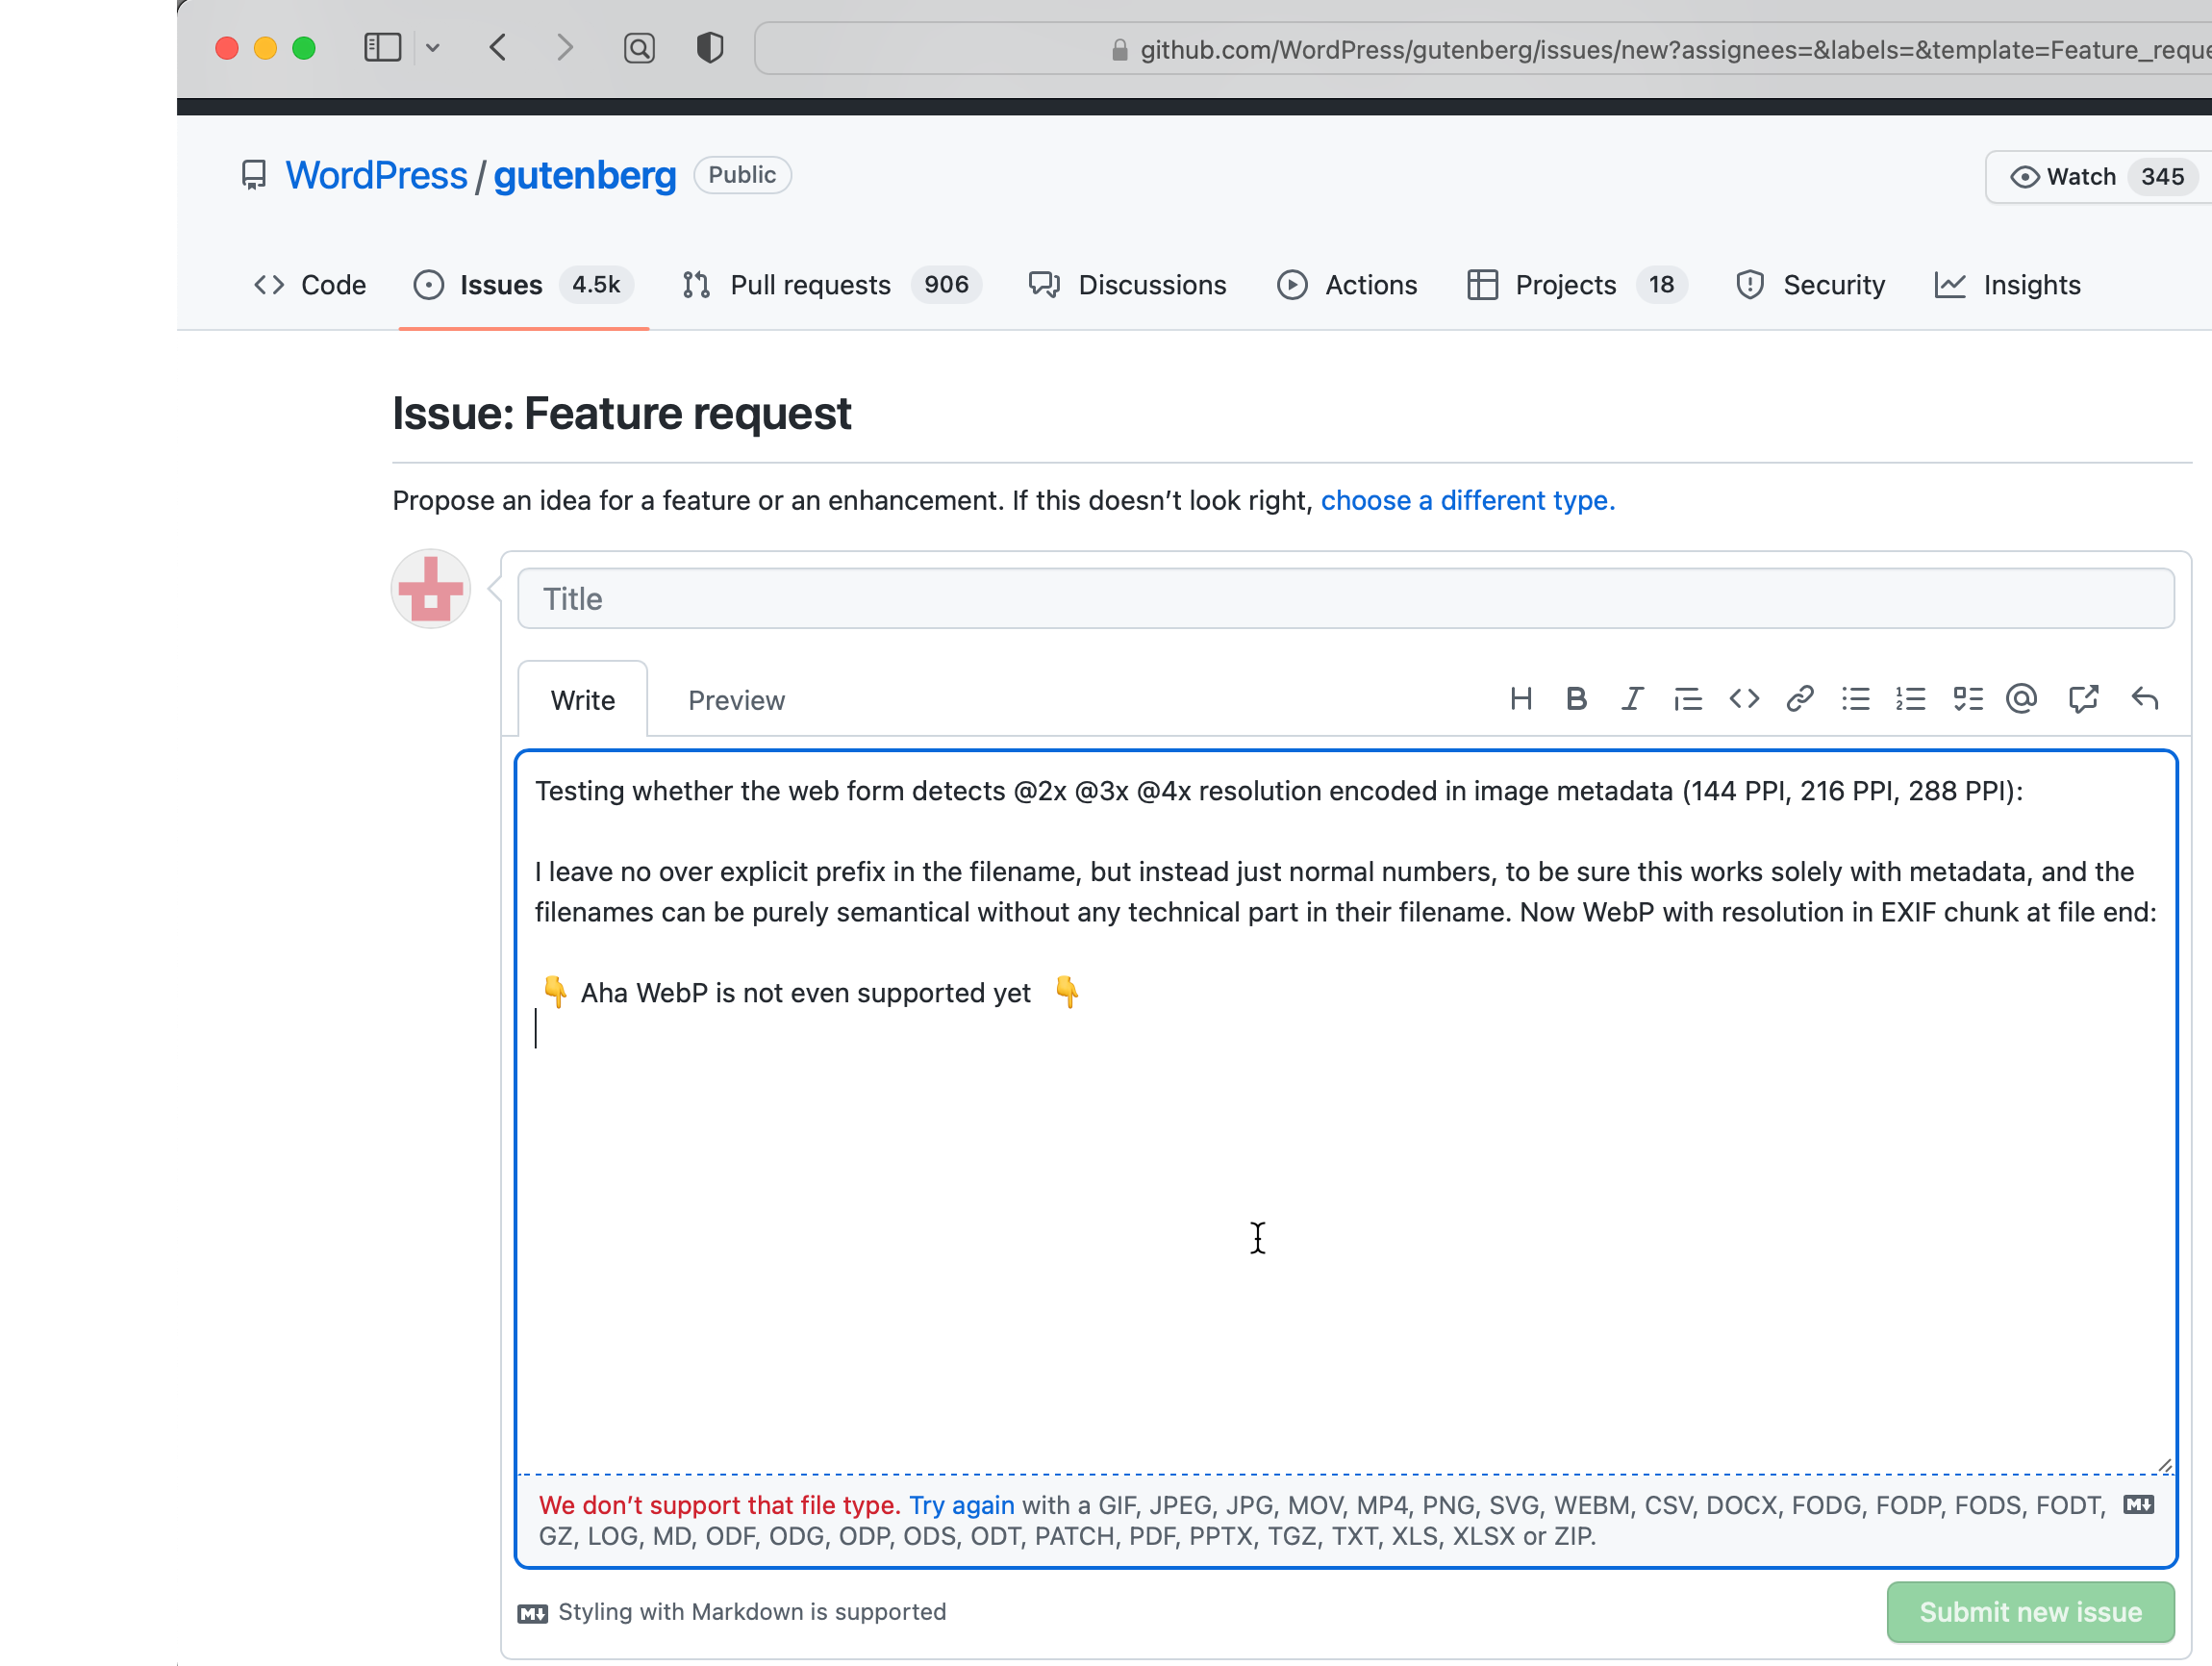
Task: Open the sidebar options dropdown
Action: (434, 47)
